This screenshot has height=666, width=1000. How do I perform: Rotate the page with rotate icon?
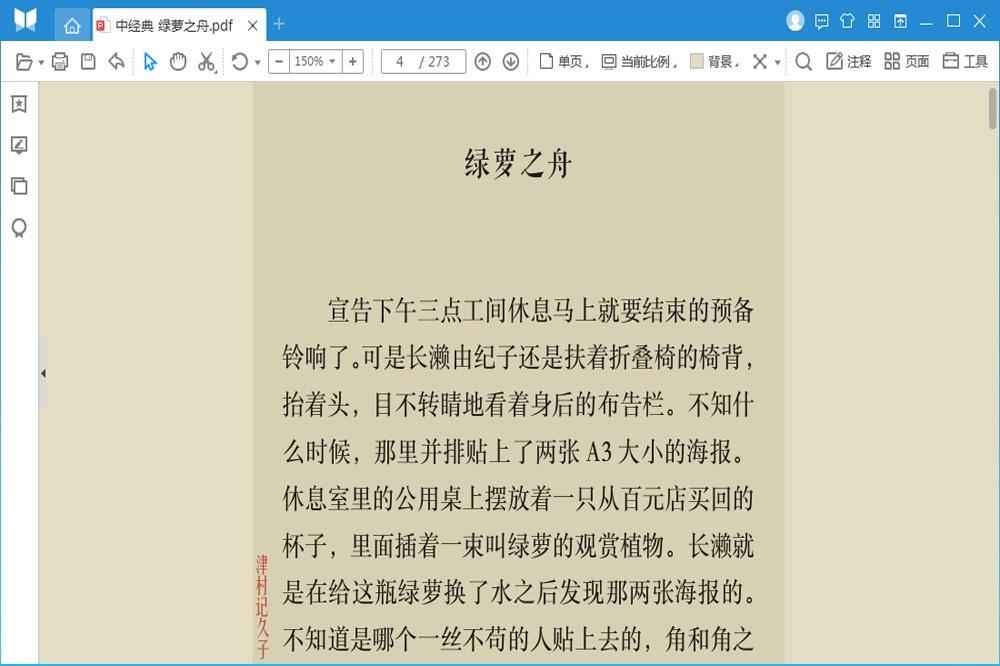pos(240,62)
